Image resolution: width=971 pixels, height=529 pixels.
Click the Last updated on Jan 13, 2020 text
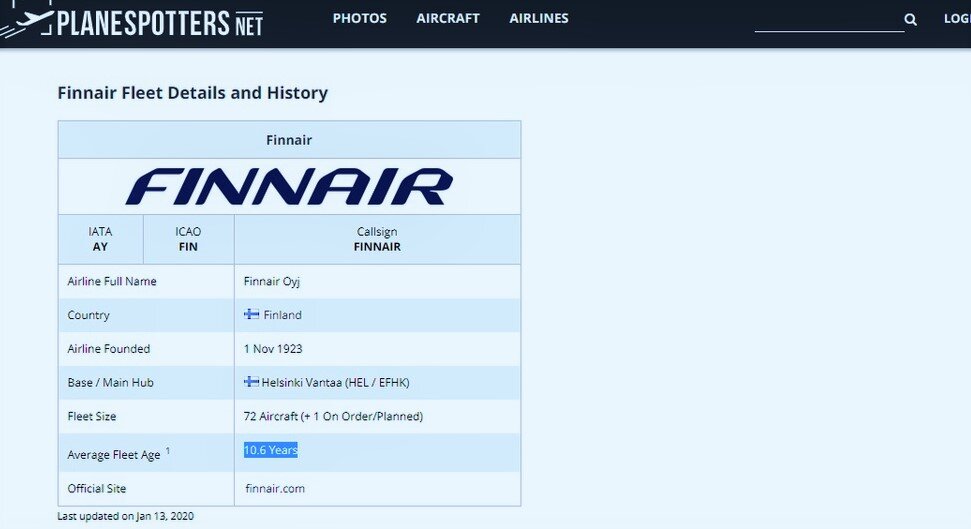(x=125, y=516)
